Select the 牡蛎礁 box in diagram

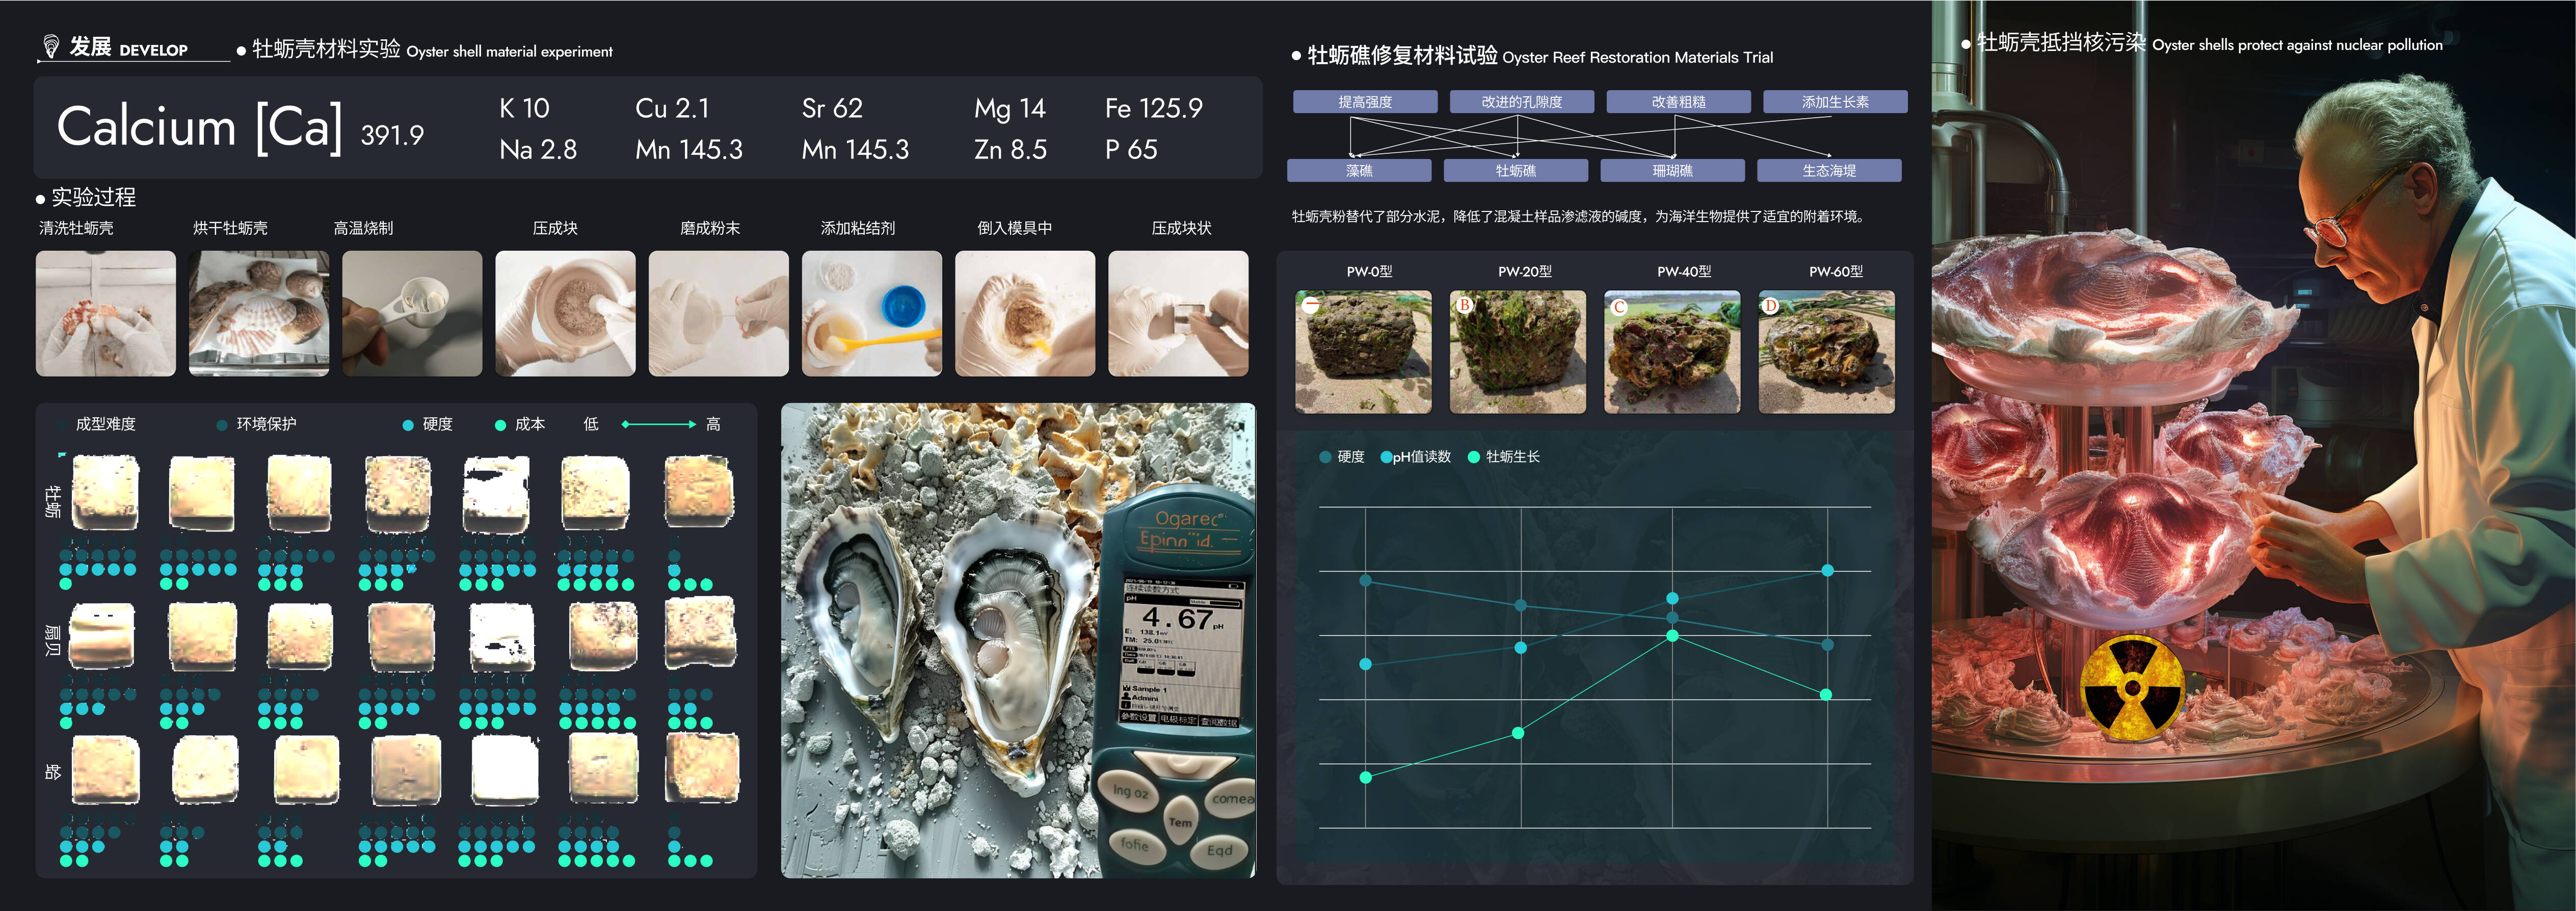[1515, 171]
